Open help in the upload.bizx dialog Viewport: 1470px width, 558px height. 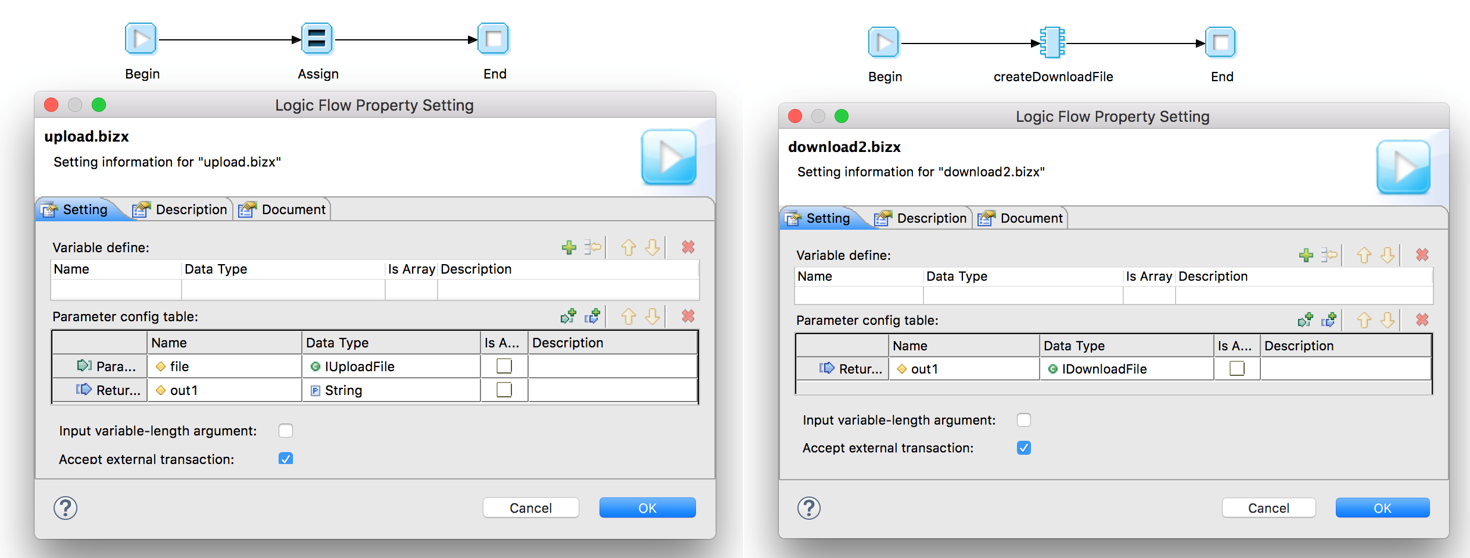point(65,508)
